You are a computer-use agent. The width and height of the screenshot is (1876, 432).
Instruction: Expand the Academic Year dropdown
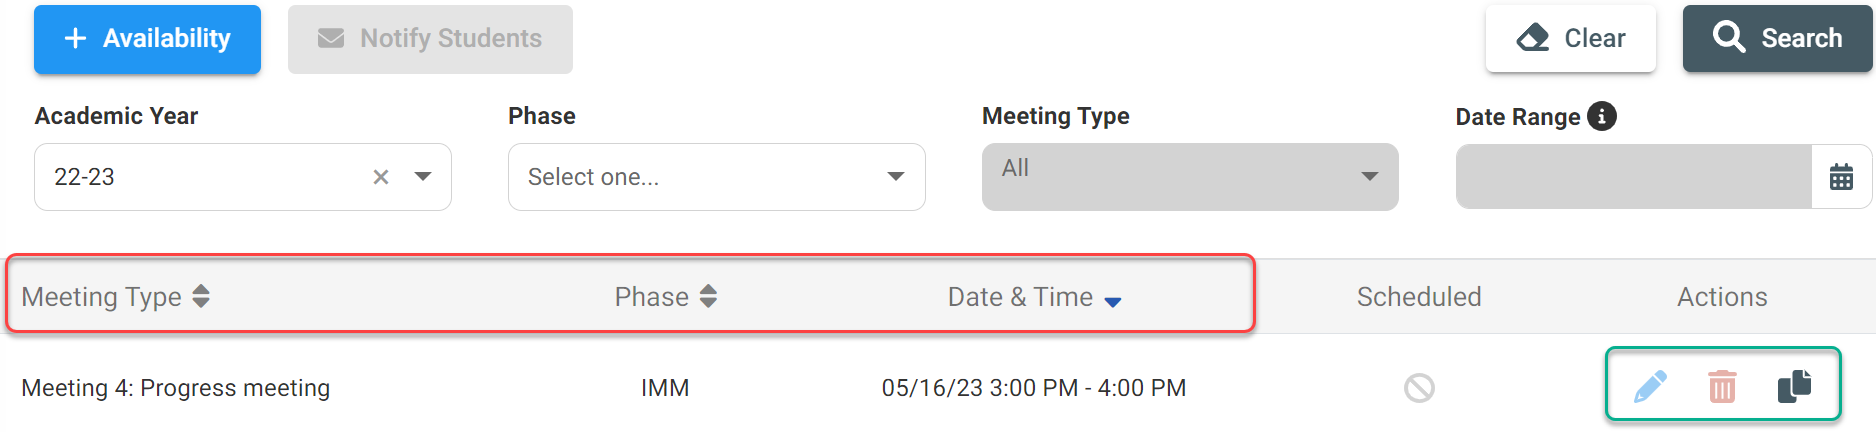pyautogui.click(x=423, y=177)
